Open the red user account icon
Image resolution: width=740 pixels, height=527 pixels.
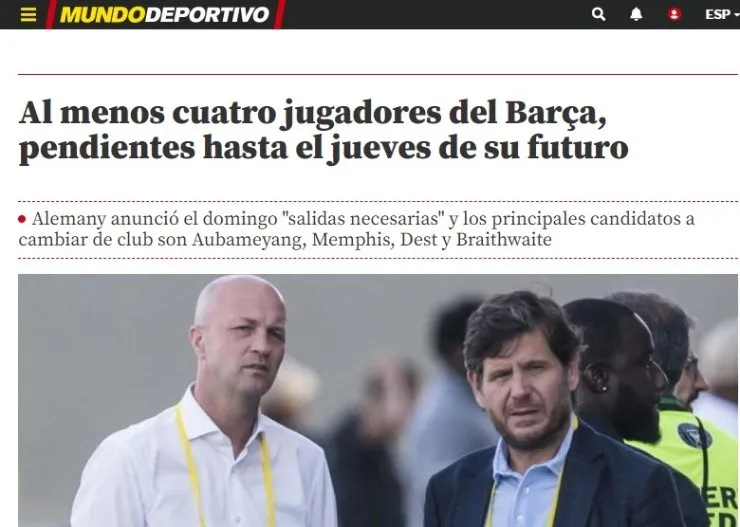(674, 14)
